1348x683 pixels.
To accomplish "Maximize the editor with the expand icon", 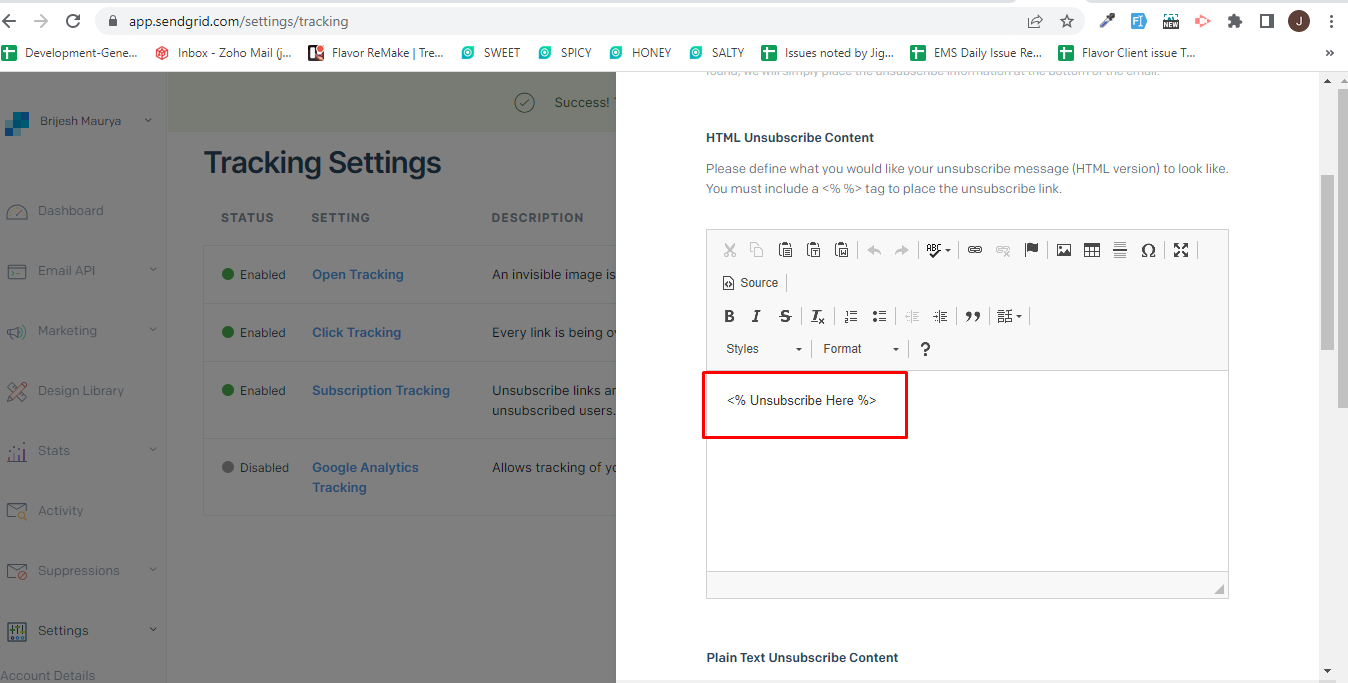I will pyautogui.click(x=1181, y=250).
